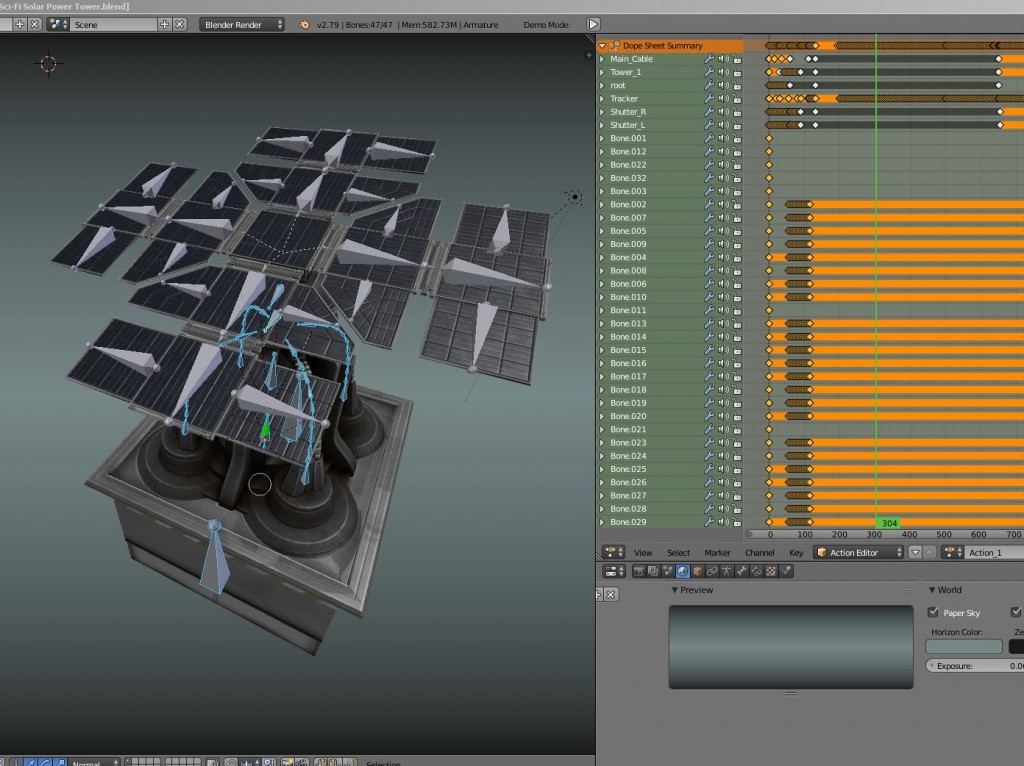This screenshot has height=766, width=1024.
Task: Enable the Paper Sky checkbox
Action: click(934, 612)
